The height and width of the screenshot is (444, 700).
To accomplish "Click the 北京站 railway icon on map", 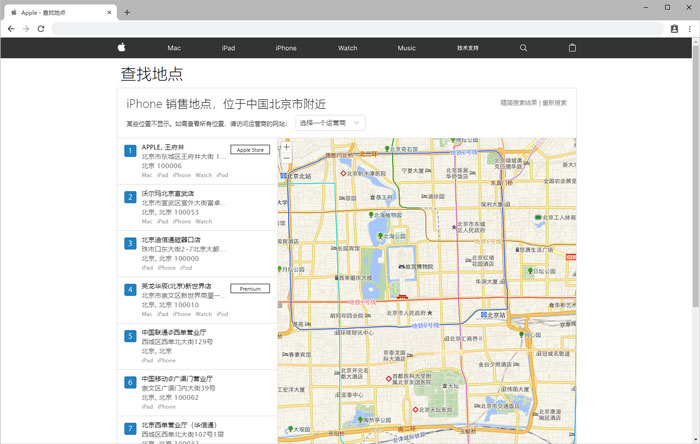I will (483, 315).
